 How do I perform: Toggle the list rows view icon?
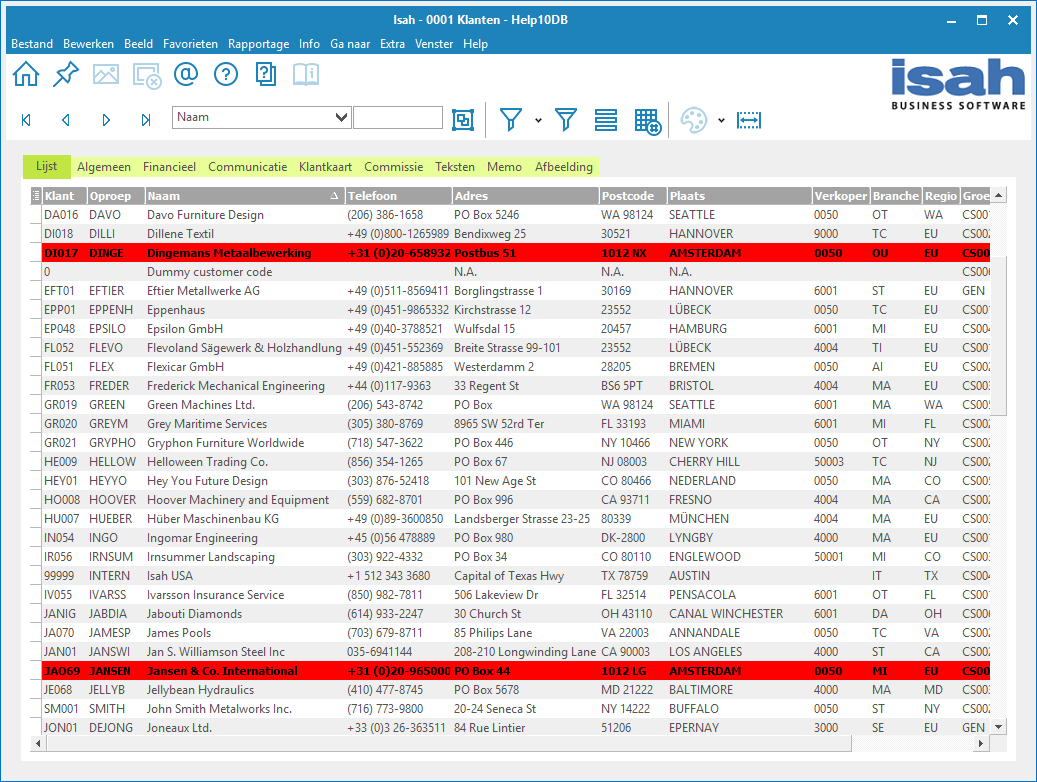pos(606,120)
